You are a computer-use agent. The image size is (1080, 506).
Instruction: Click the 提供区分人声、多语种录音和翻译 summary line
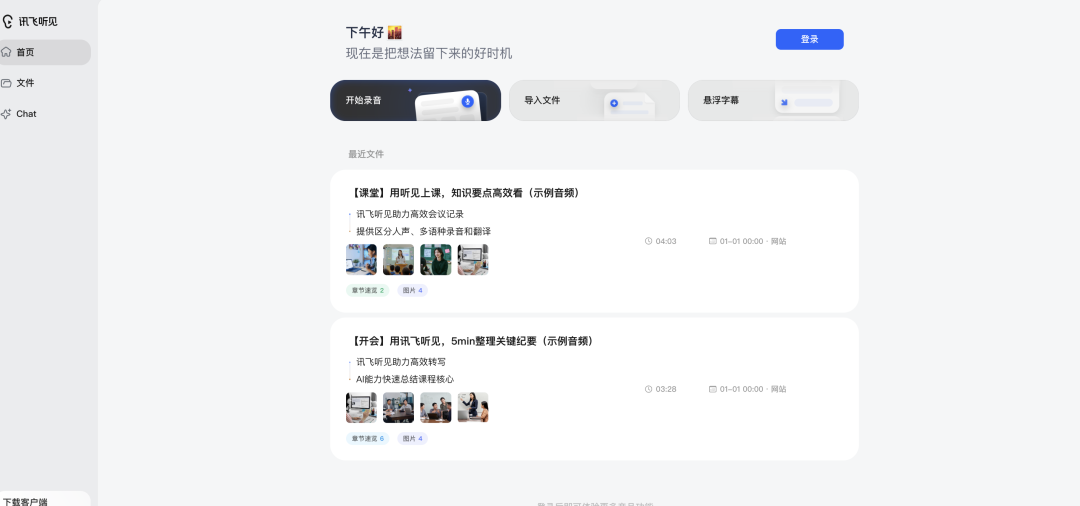[x=424, y=231]
